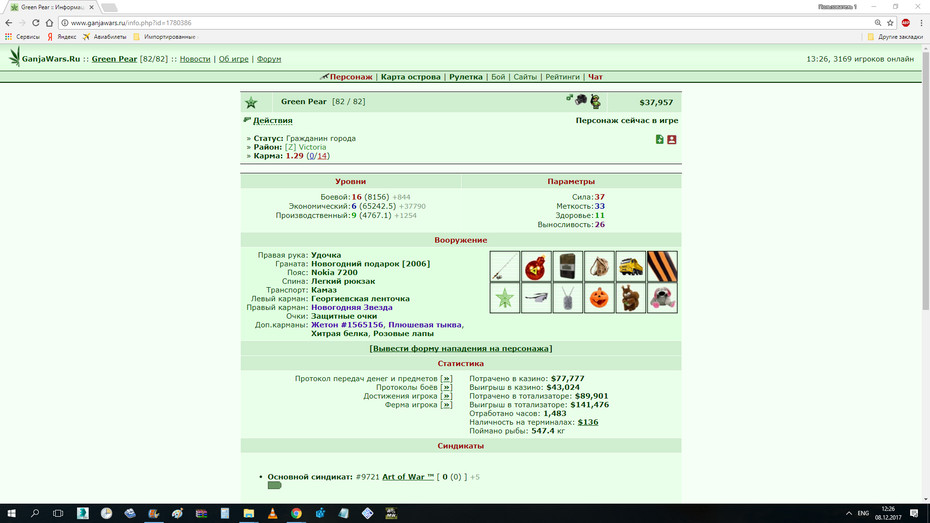Click the $136 terminal cash link
Viewport: 930px width, 523px height.
click(x=588, y=422)
